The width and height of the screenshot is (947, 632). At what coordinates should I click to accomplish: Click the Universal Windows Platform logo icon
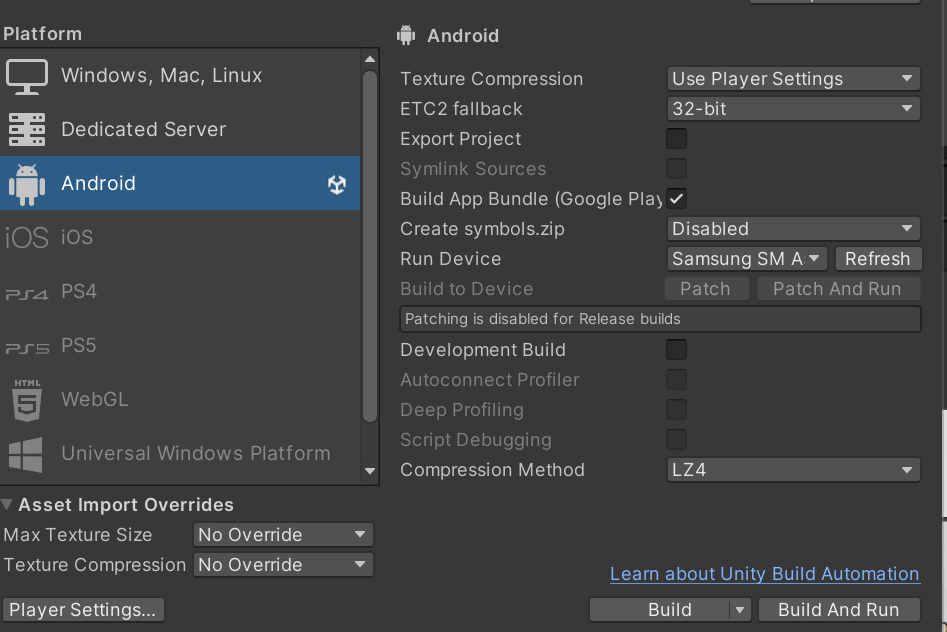tap(25, 454)
